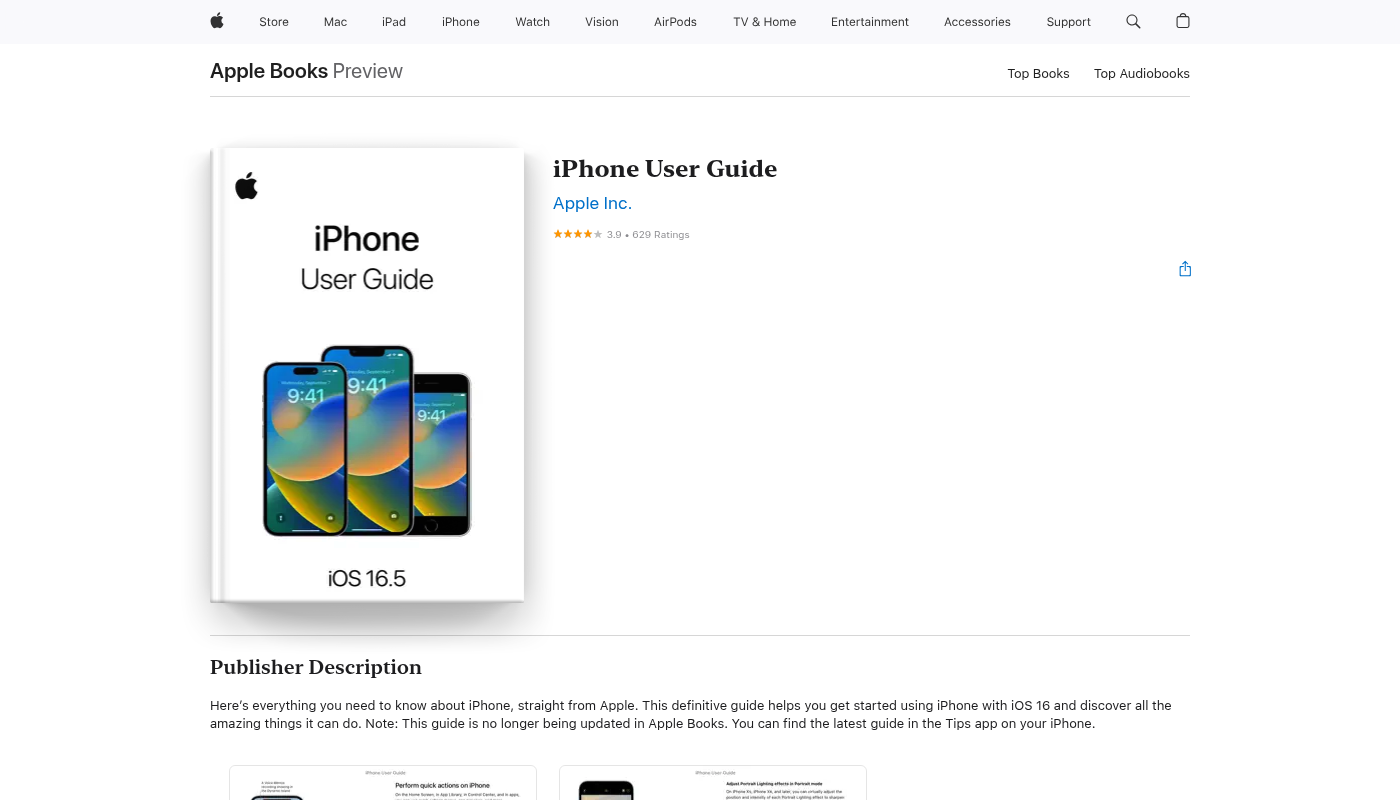This screenshot has height=800, width=1400.
Task: Click the iPhone User Guide book cover
Action: pyautogui.click(x=367, y=375)
